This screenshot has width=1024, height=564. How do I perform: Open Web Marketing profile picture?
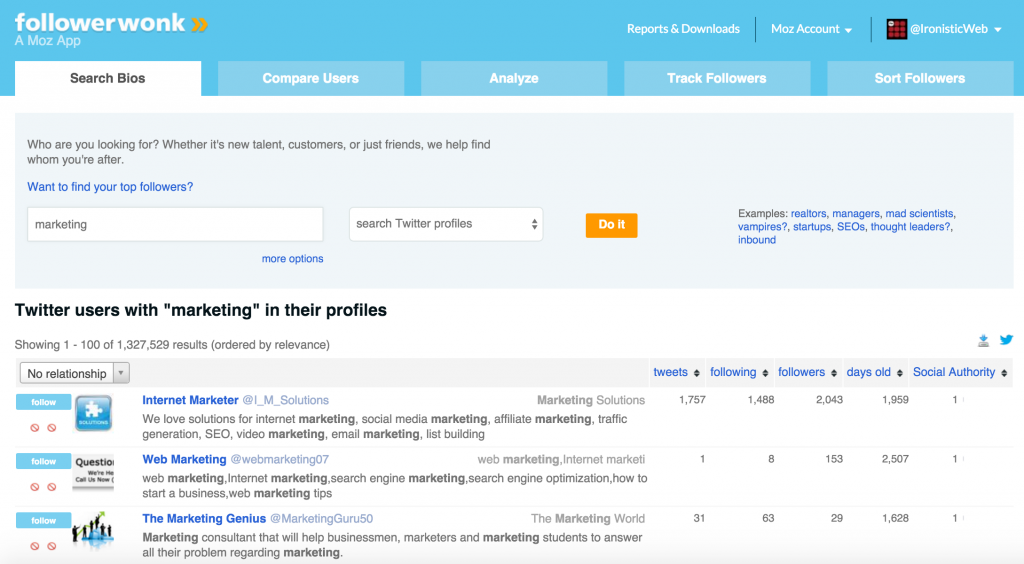pyautogui.click(x=93, y=471)
